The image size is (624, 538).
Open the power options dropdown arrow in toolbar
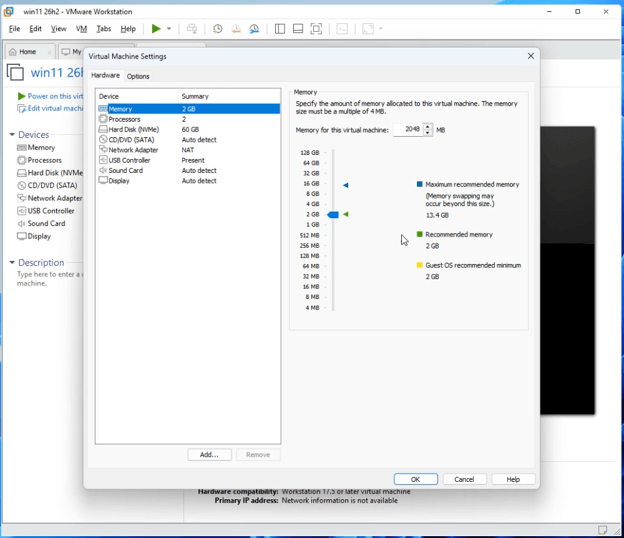[169, 29]
